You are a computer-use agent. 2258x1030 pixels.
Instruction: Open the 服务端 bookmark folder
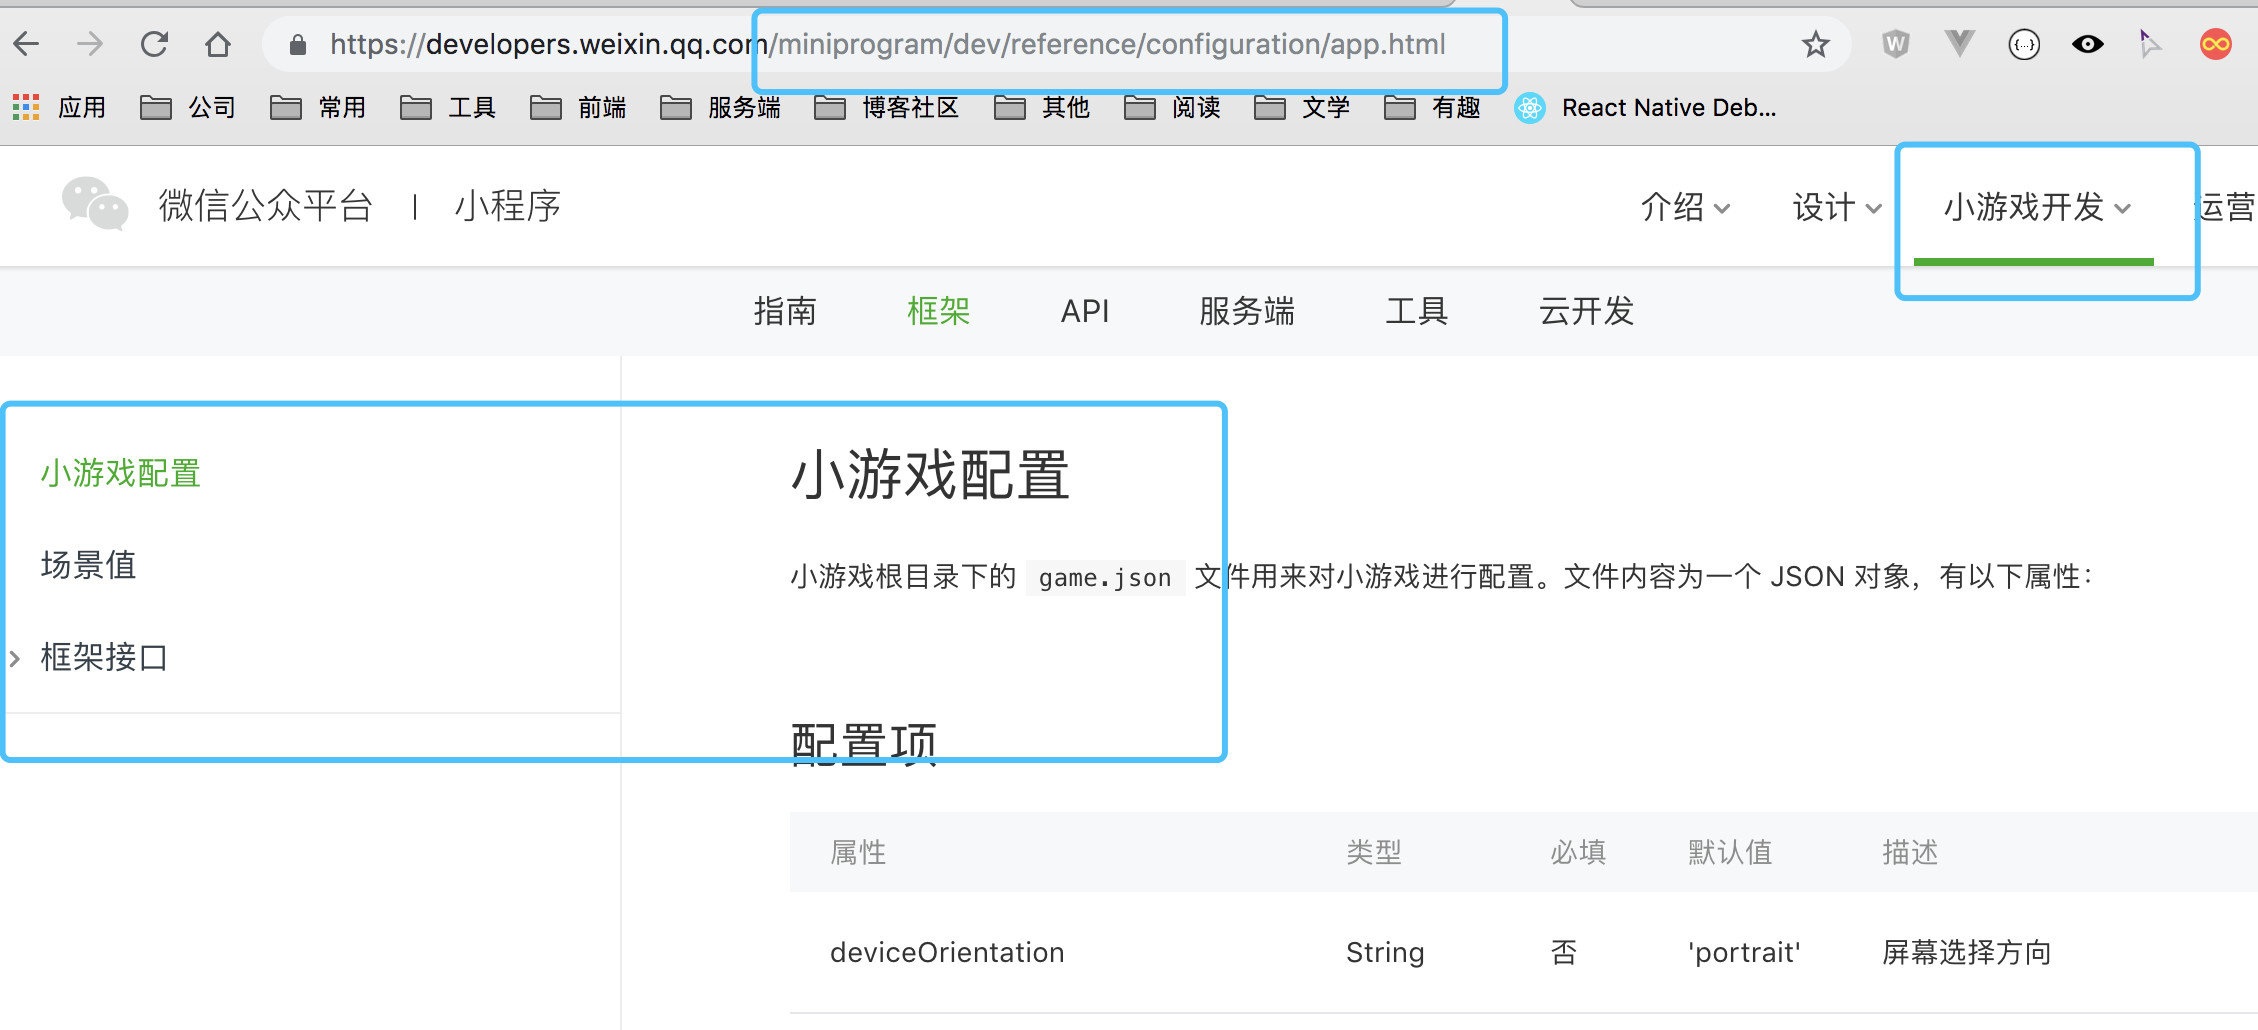[x=721, y=107]
